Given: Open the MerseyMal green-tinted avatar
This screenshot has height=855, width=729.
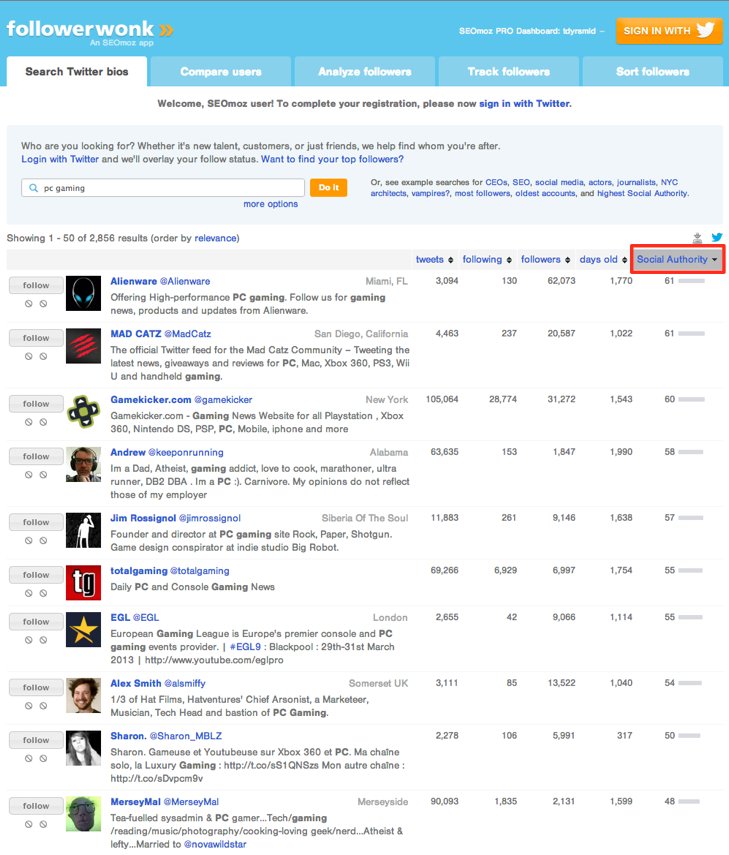Looking at the screenshot, I should tap(83, 814).
